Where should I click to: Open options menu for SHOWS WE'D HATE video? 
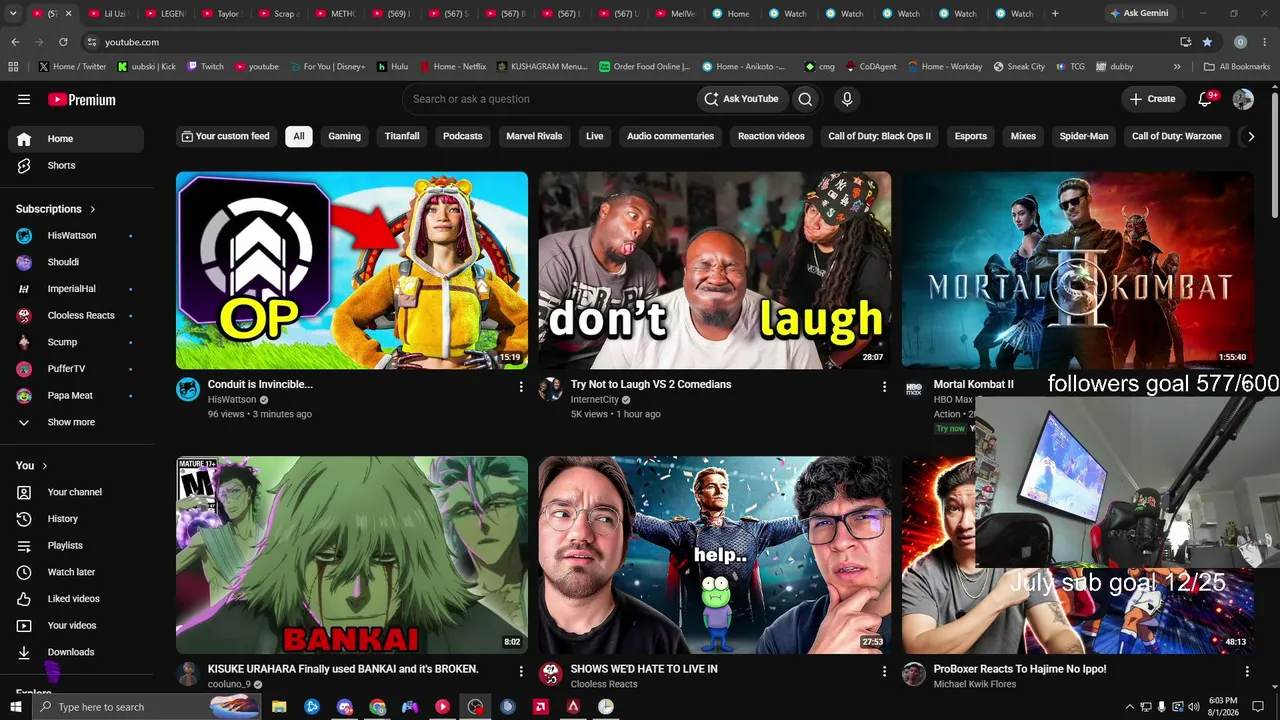884,671
